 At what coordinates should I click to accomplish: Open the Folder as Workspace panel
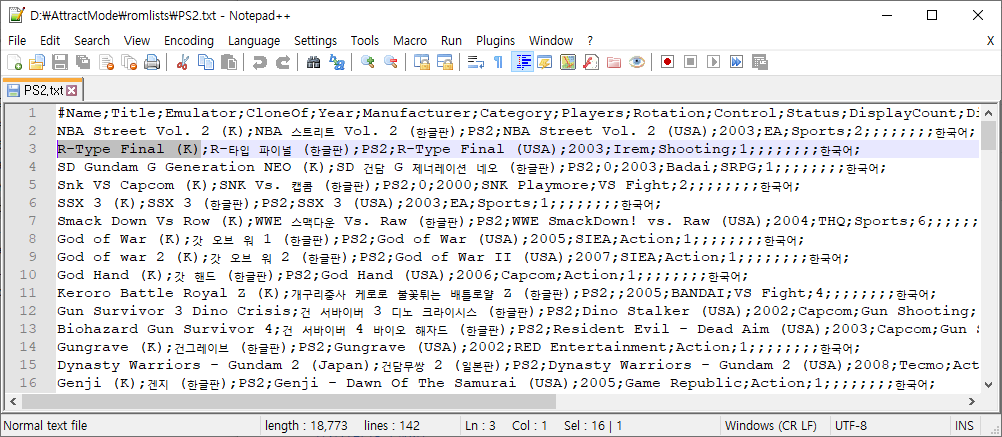click(613, 62)
